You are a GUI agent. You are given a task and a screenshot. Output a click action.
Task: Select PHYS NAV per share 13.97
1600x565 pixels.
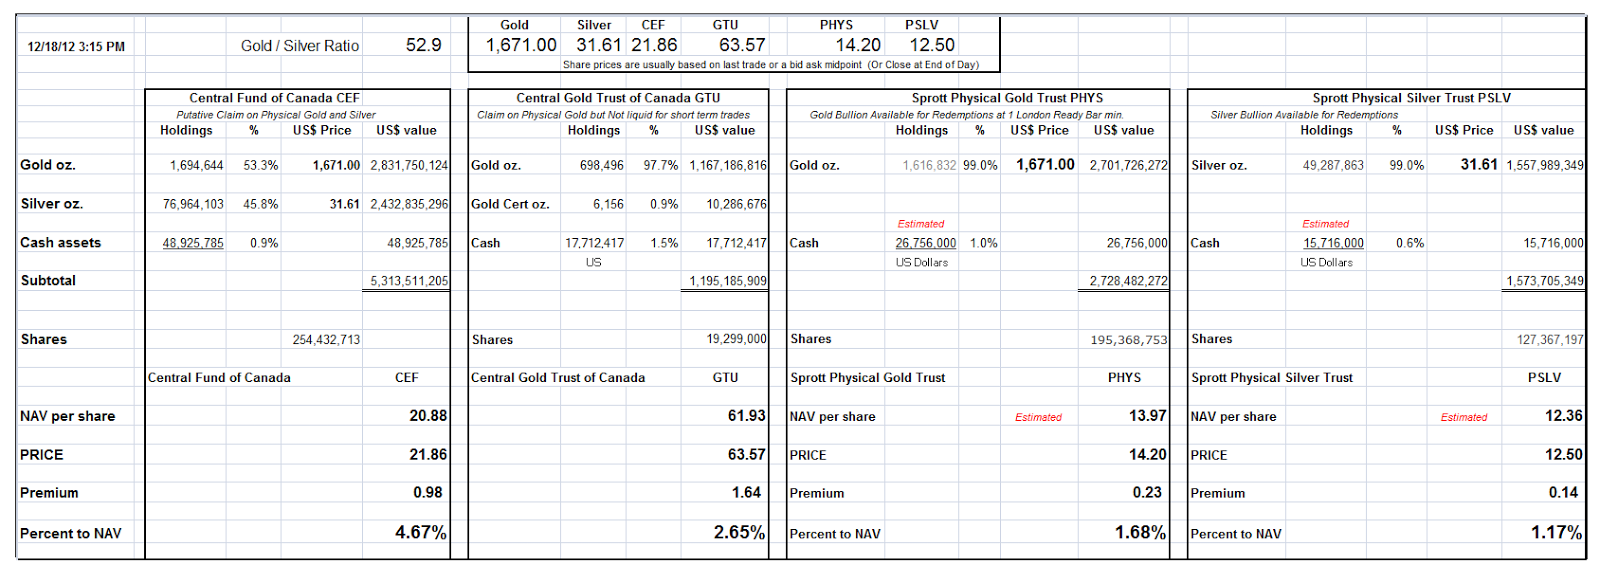point(1148,416)
